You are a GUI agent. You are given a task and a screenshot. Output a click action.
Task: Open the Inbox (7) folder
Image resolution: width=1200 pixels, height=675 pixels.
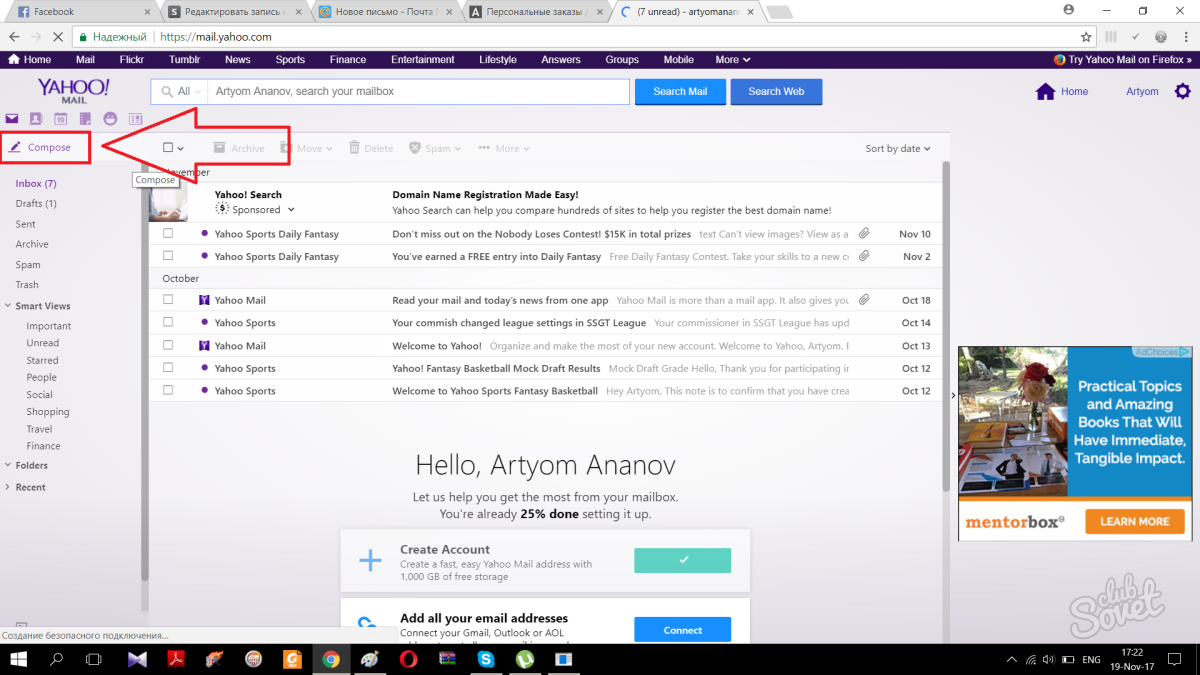36,184
